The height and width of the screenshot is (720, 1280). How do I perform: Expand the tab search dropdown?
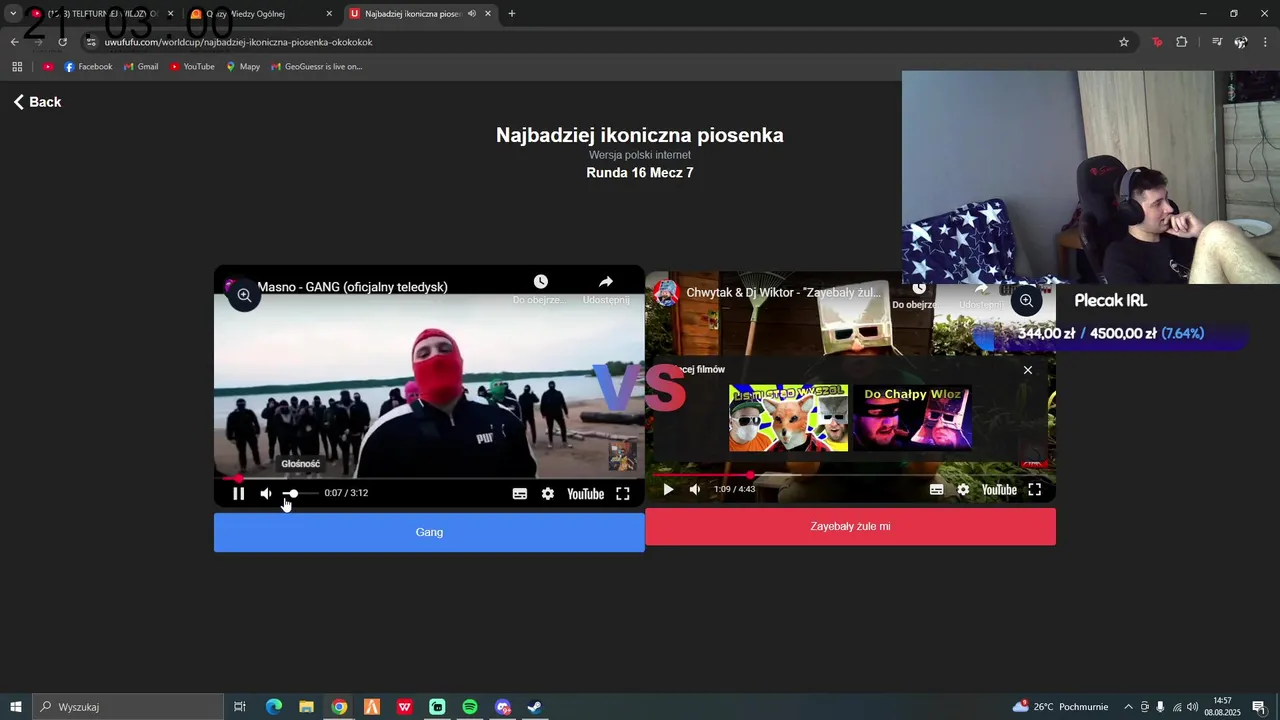click(13, 14)
